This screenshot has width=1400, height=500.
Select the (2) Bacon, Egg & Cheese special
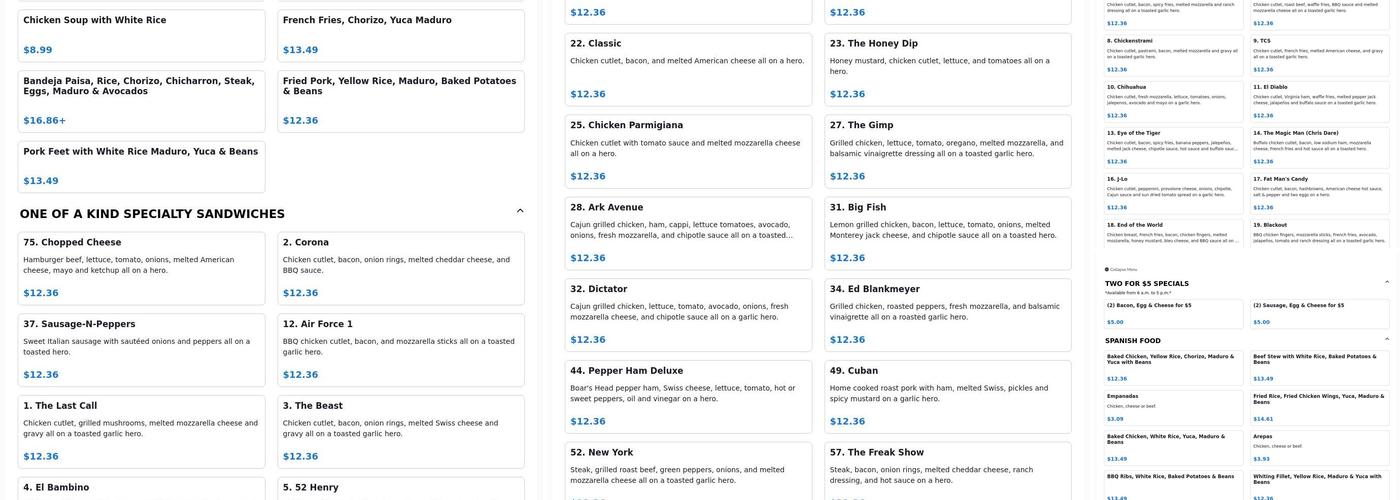tap(1174, 313)
